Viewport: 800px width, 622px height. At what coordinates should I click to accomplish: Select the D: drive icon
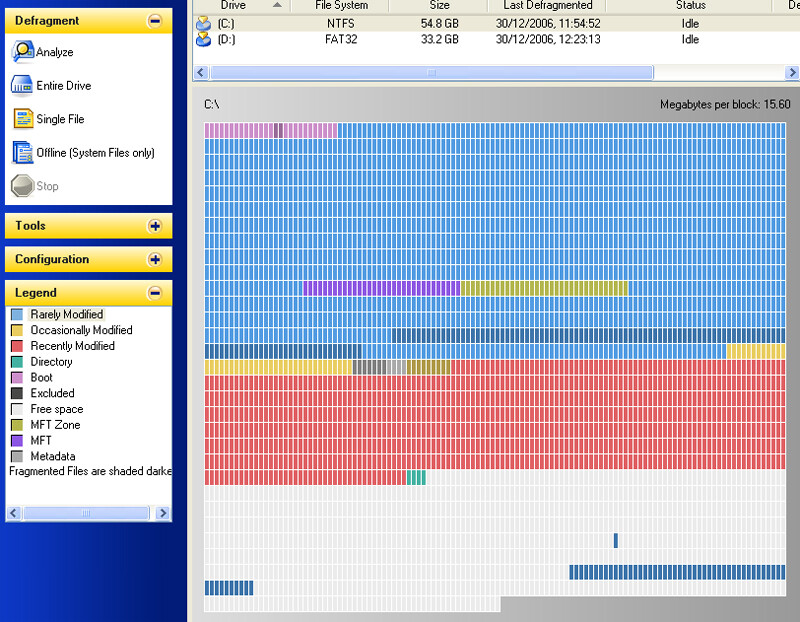[x=204, y=40]
